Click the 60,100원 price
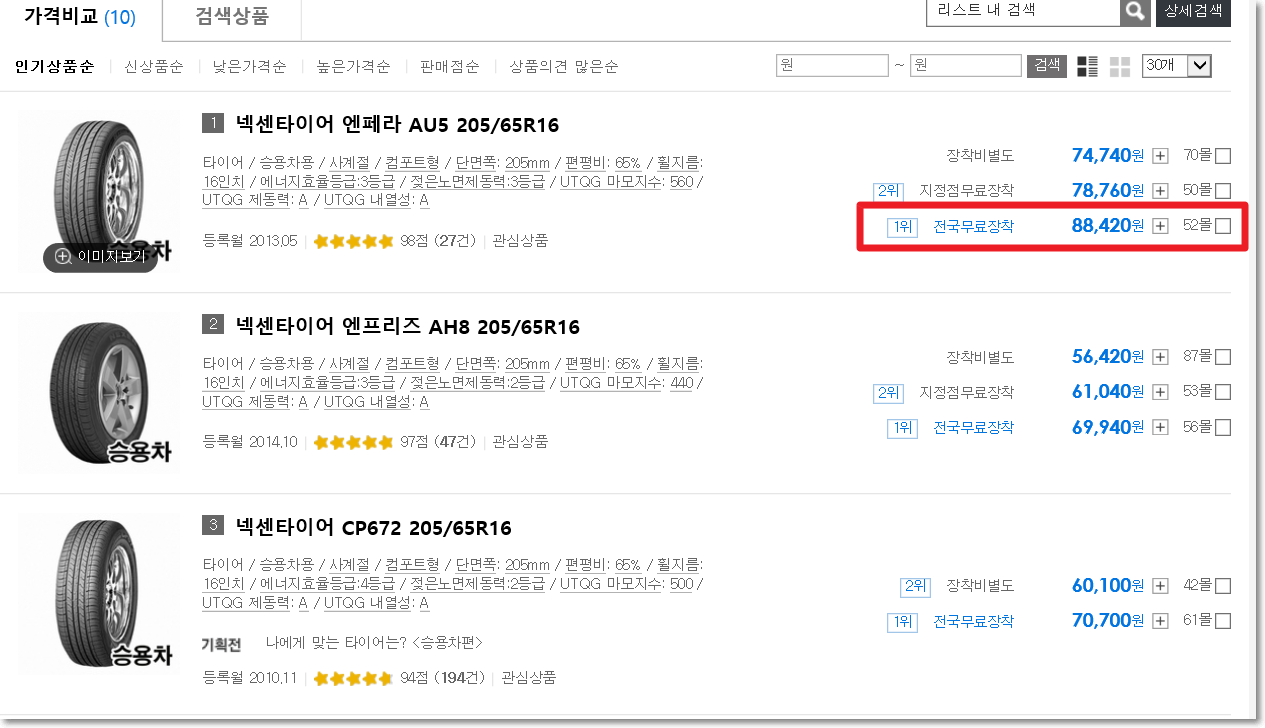This screenshot has height=728, width=1265. click(1108, 586)
